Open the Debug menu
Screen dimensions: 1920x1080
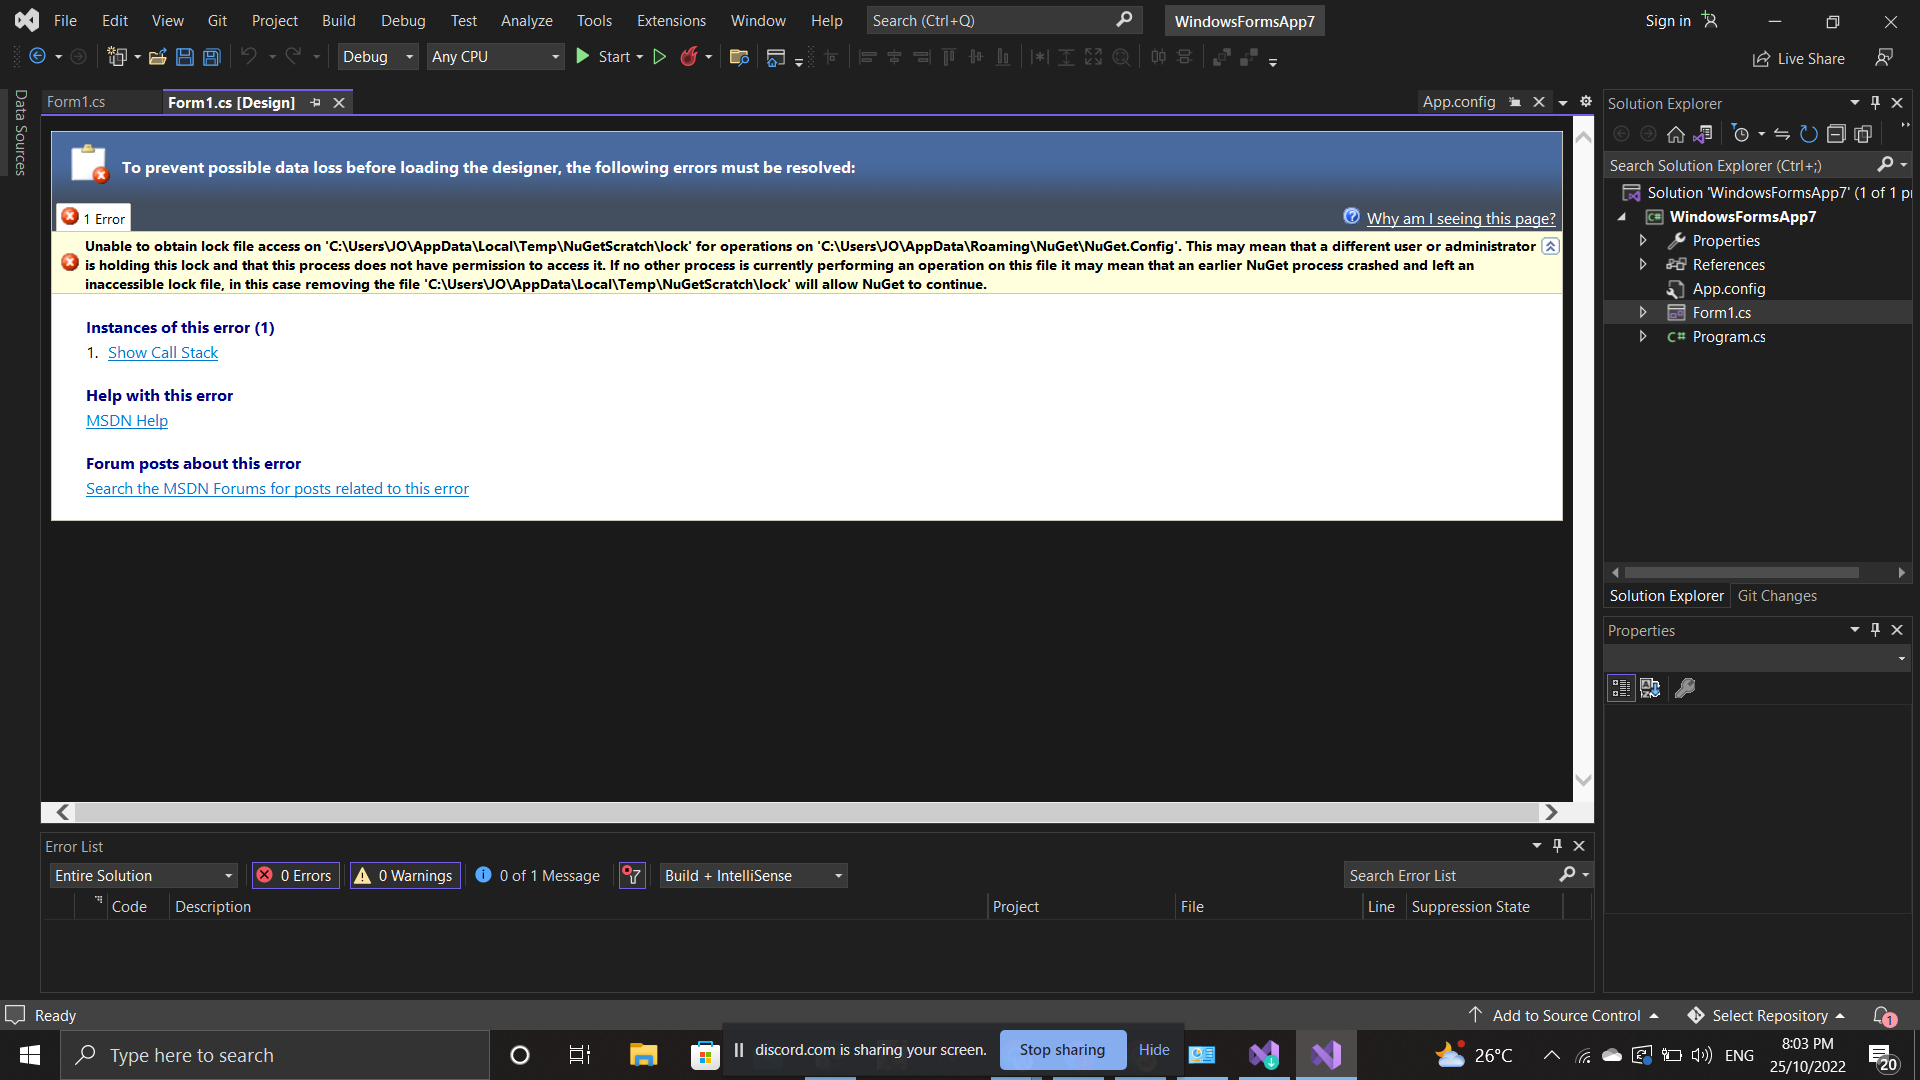(x=402, y=20)
